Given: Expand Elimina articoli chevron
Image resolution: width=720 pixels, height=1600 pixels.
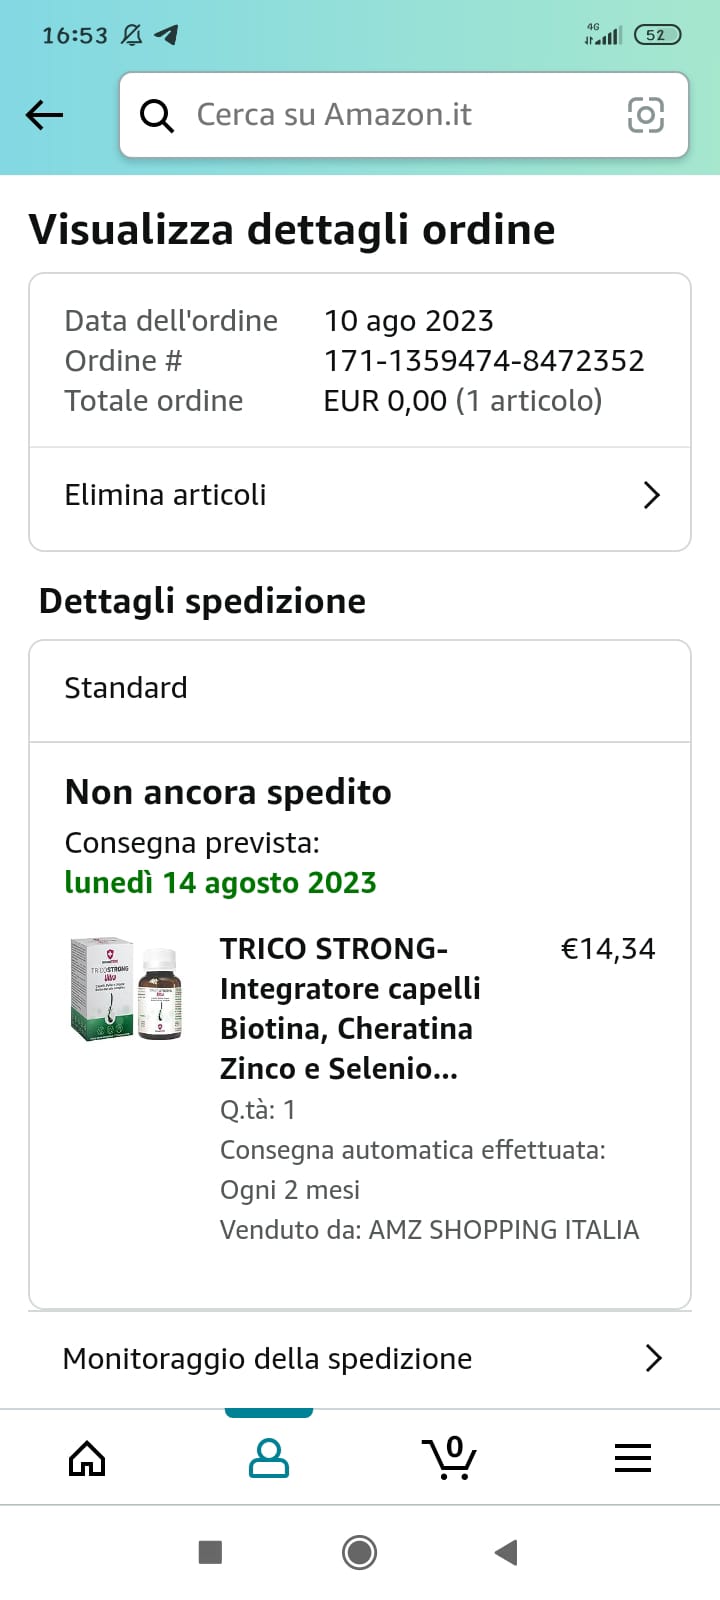Looking at the screenshot, I should (652, 495).
